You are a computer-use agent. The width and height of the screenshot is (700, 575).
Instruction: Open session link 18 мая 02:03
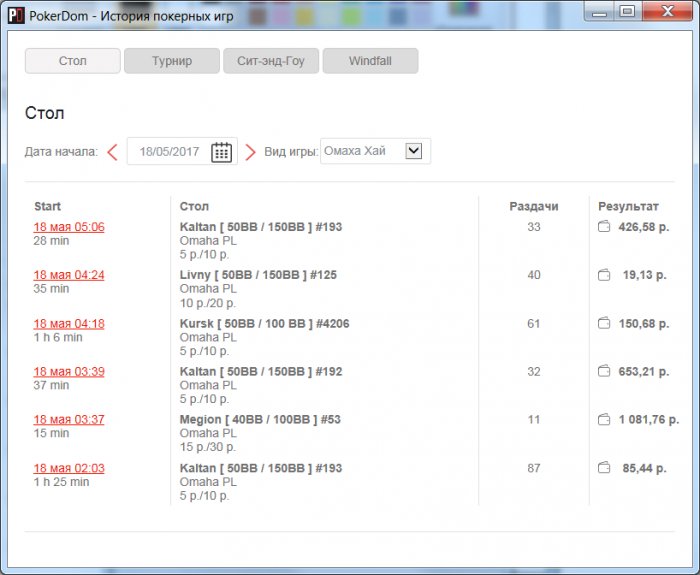coord(69,468)
